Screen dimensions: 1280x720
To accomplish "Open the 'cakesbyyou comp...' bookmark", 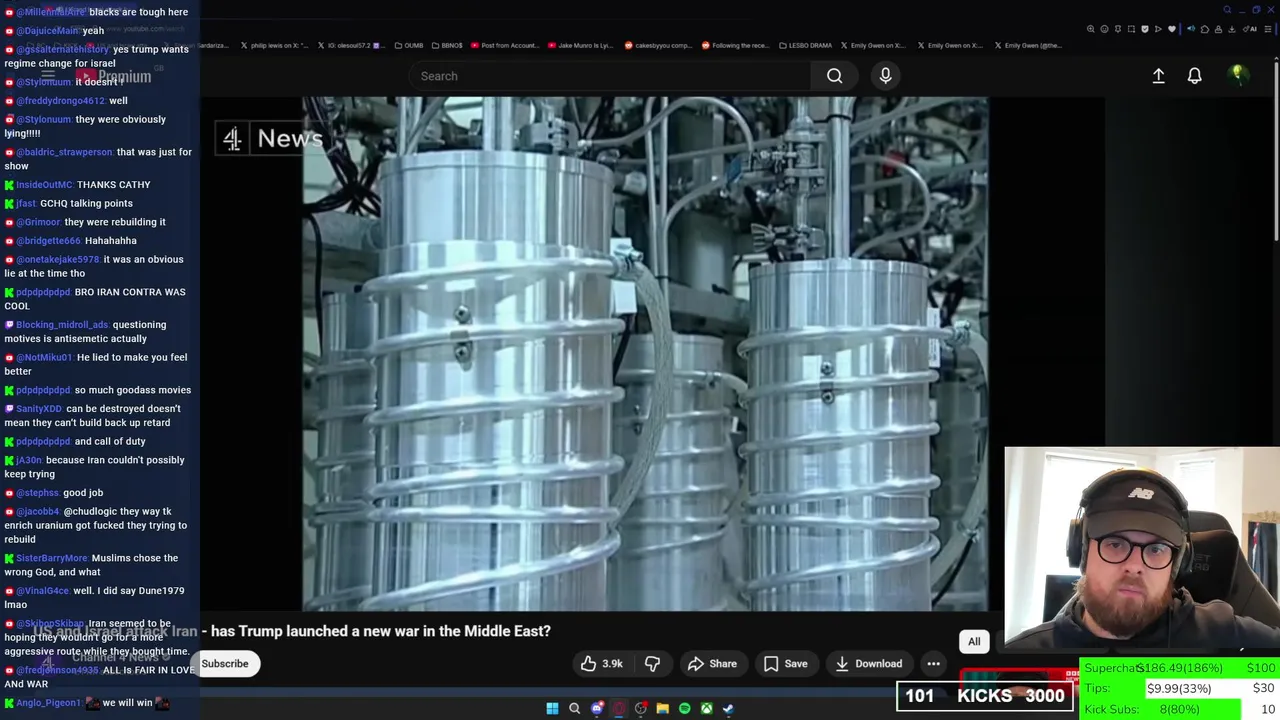I will pos(658,45).
